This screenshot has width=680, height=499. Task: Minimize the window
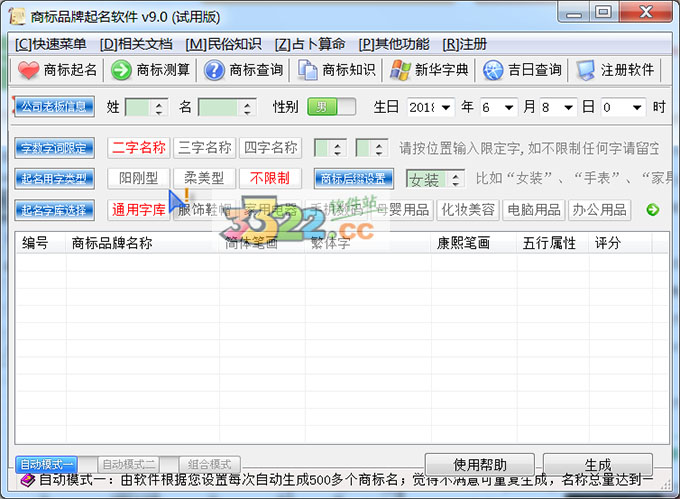pyautogui.click(x=573, y=12)
